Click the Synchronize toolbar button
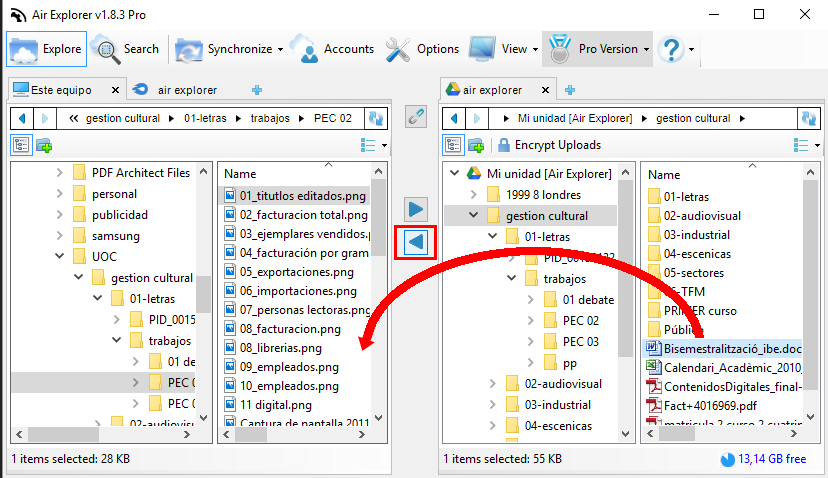The width and height of the screenshot is (828, 478). 224,49
